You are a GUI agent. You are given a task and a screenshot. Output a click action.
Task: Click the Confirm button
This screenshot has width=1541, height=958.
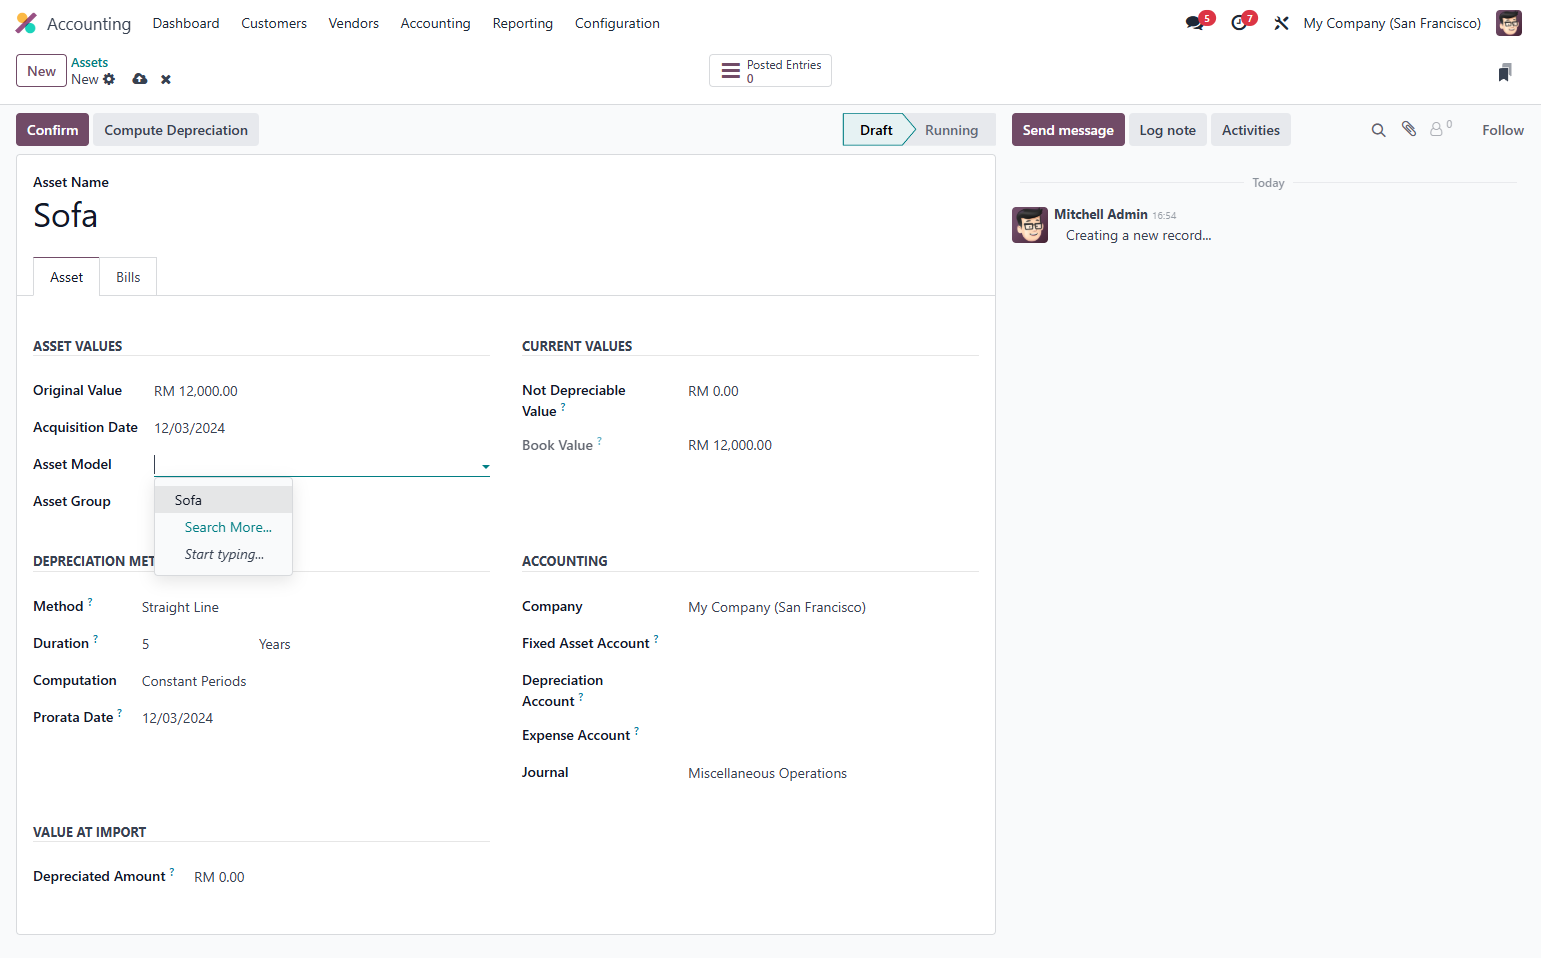[x=52, y=130]
